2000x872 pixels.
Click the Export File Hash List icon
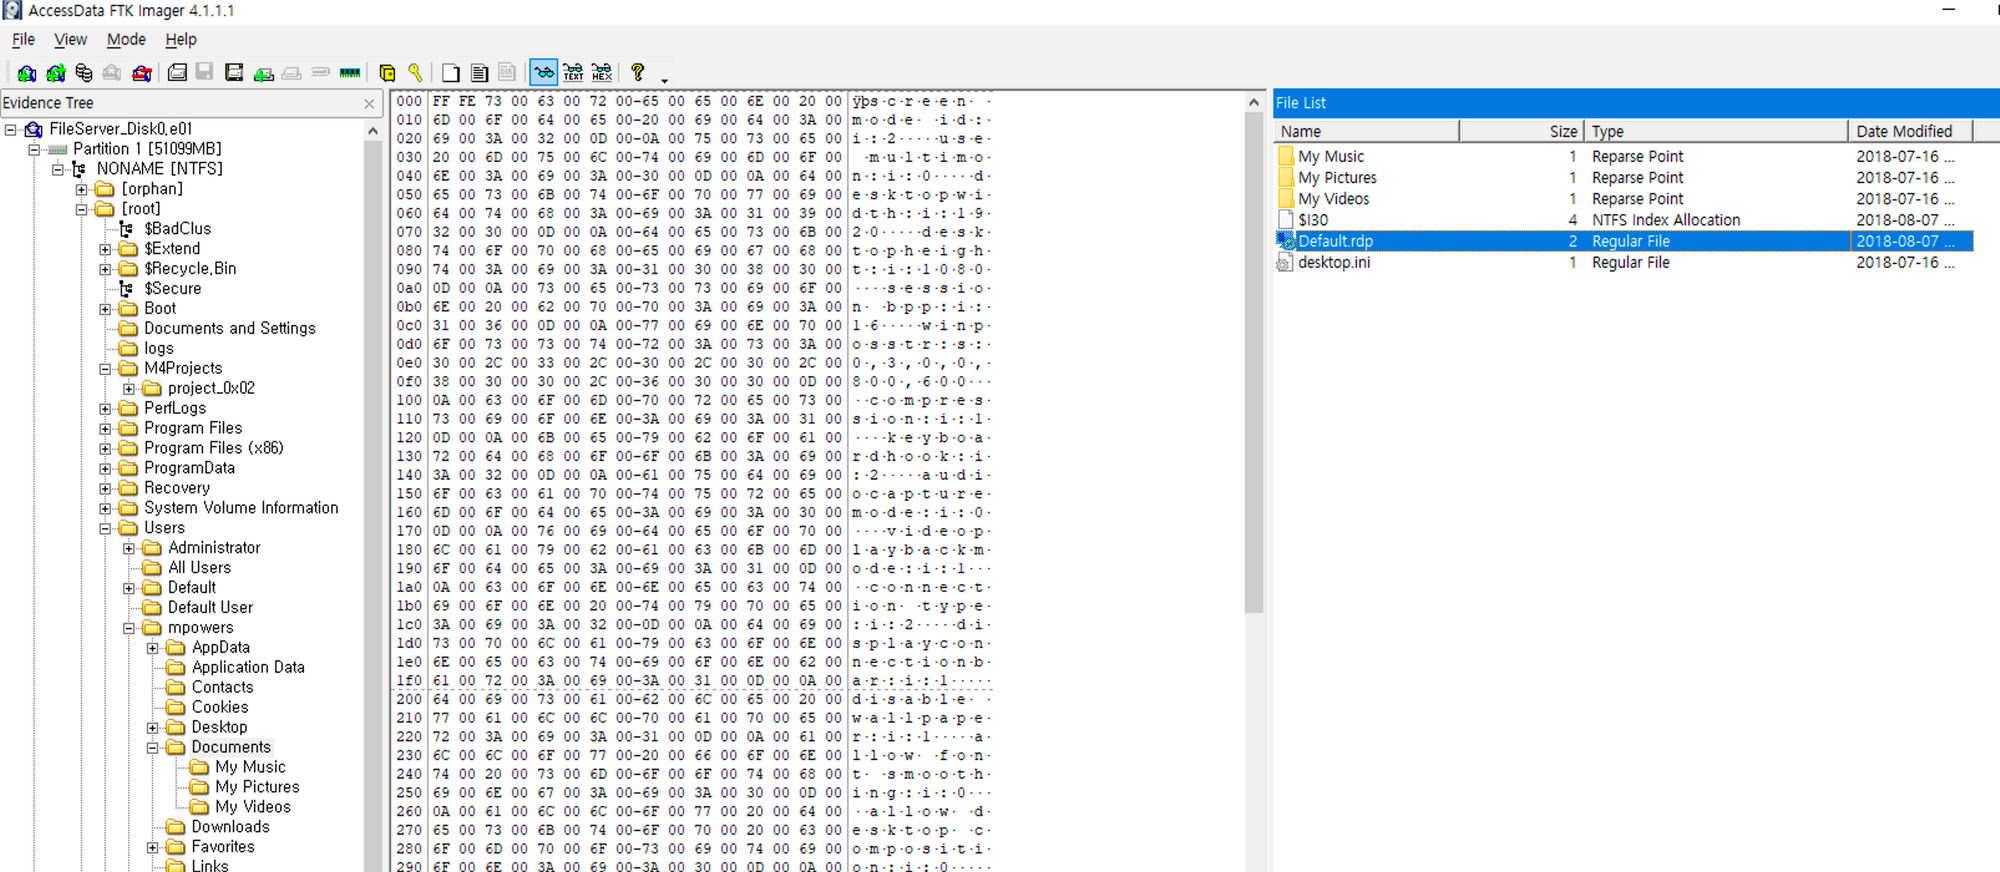coord(480,73)
